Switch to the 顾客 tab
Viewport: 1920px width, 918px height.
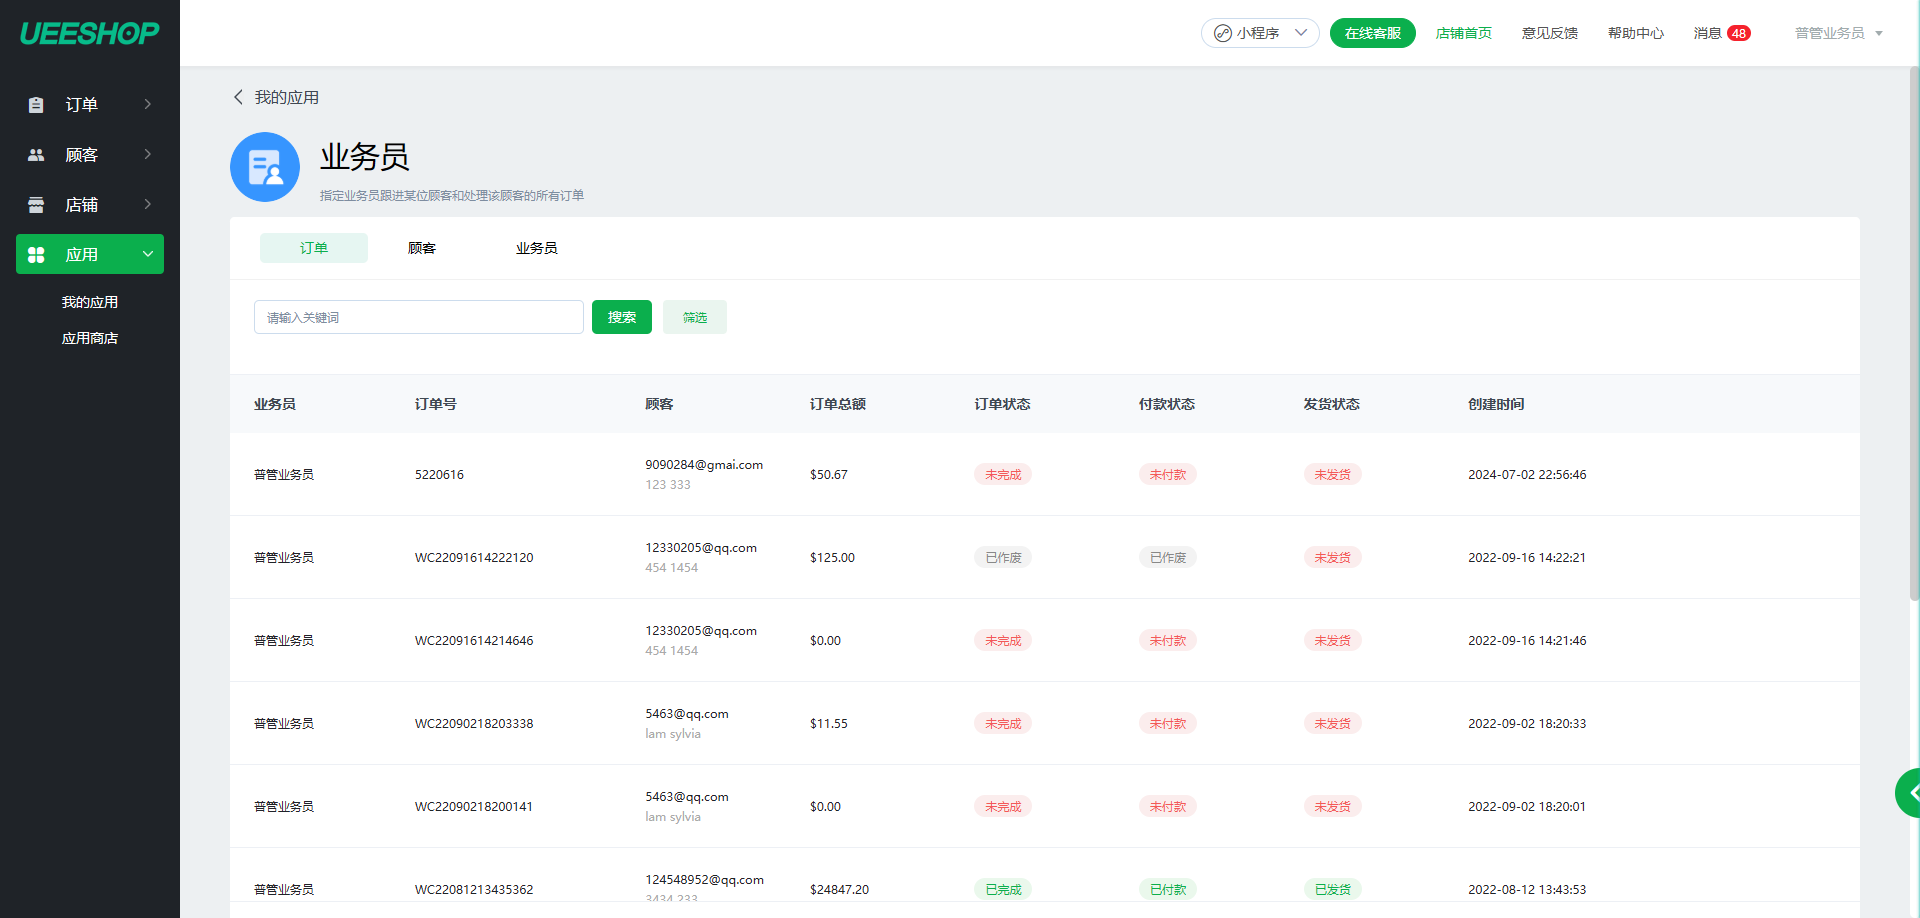[422, 248]
